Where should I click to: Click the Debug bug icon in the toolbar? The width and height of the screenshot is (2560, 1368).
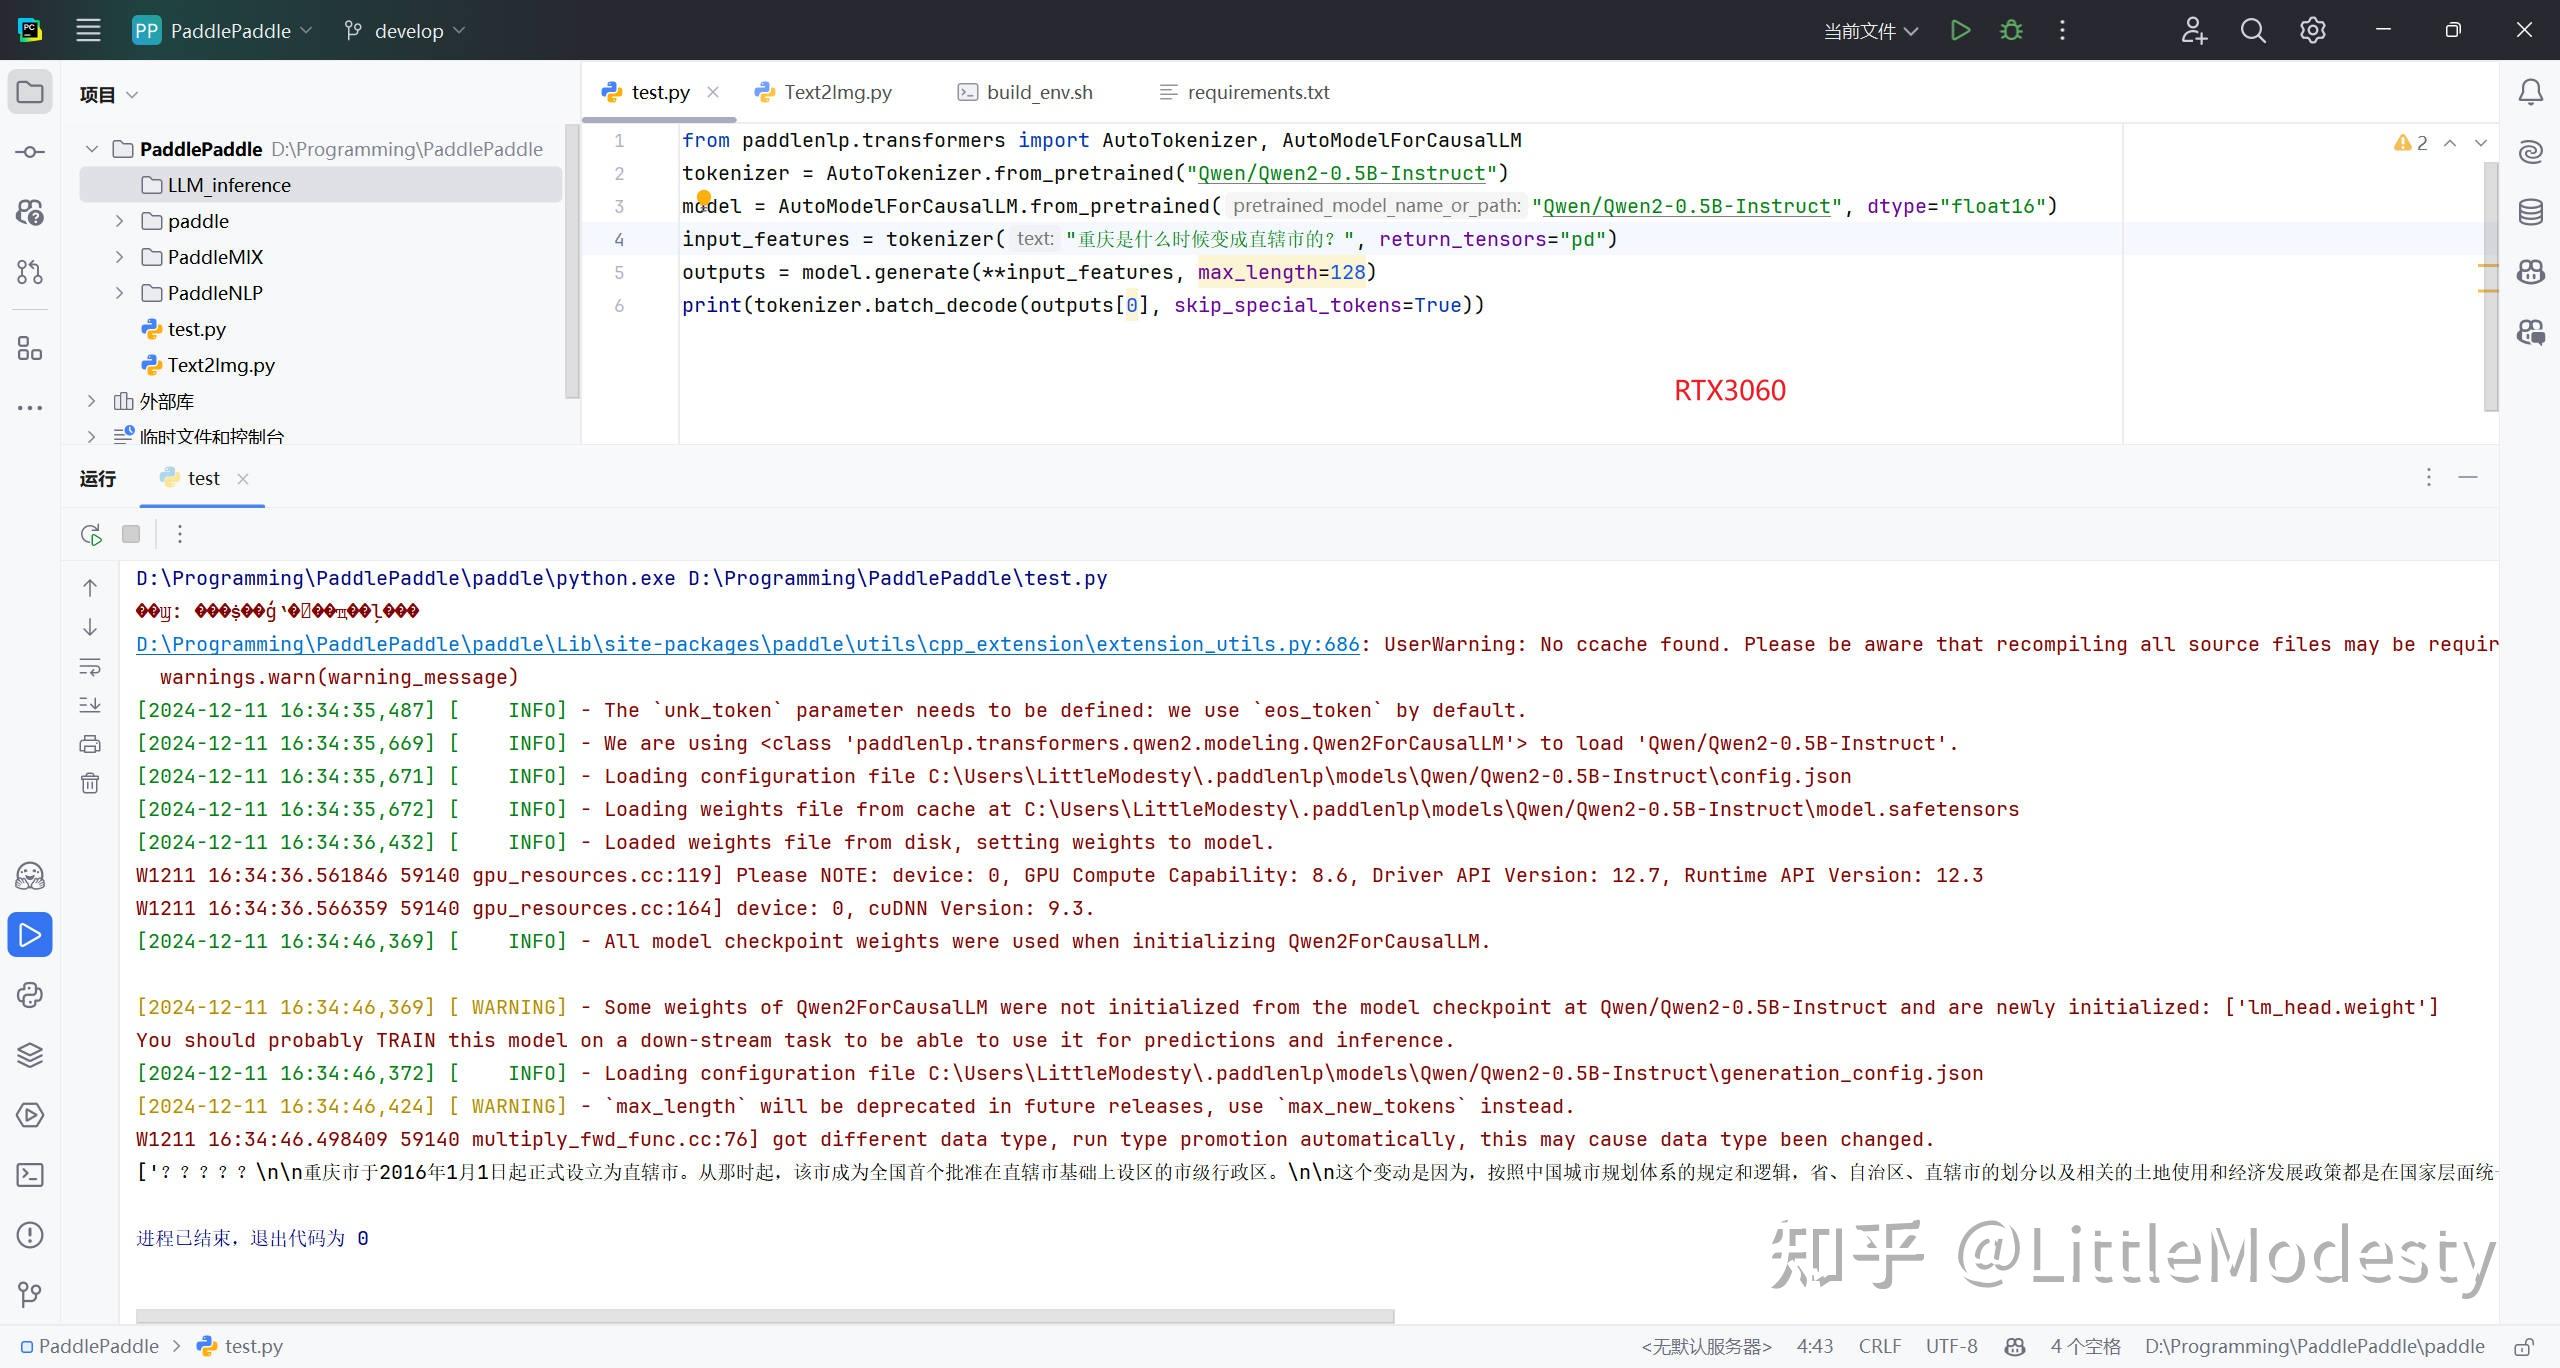(x=2011, y=30)
